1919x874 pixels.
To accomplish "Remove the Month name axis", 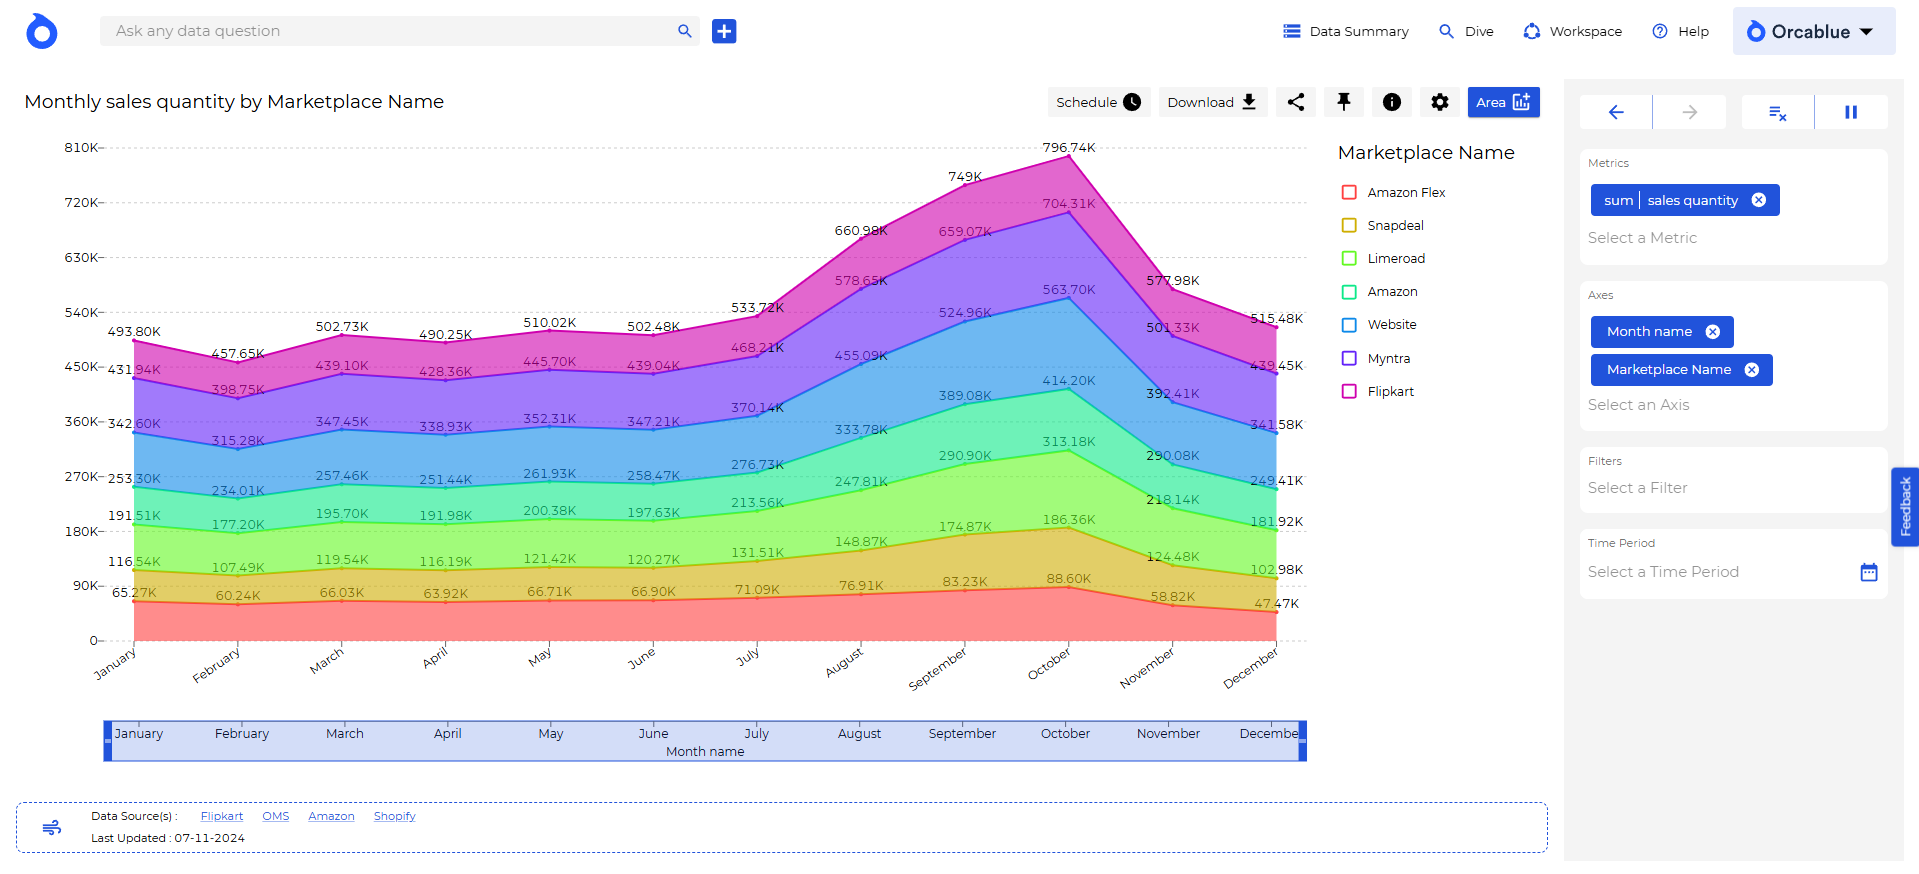I will point(1713,332).
